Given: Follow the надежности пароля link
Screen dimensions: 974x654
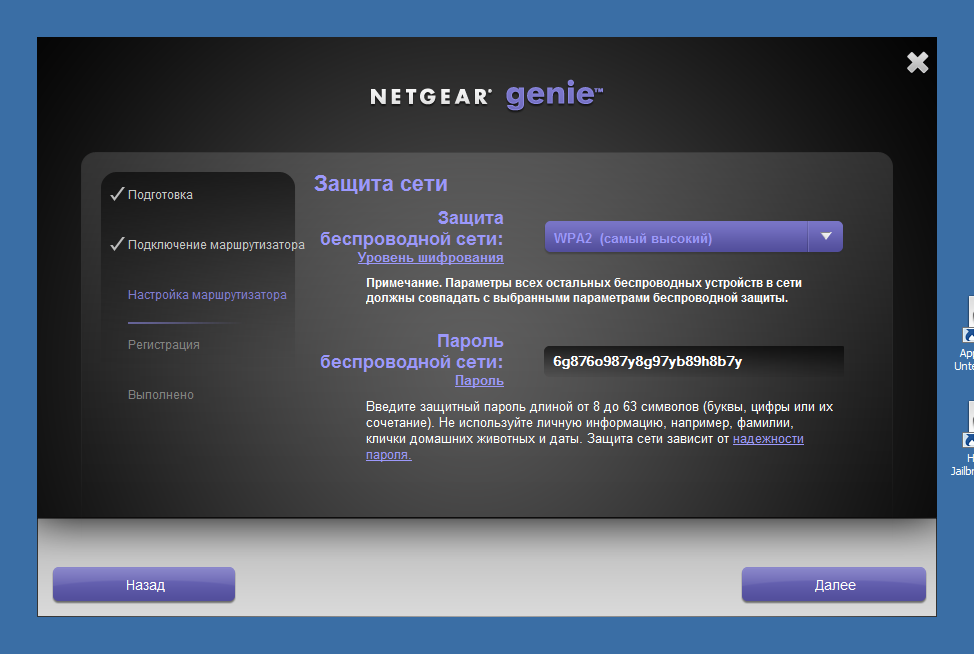Looking at the screenshot, I should pos(768,439).
